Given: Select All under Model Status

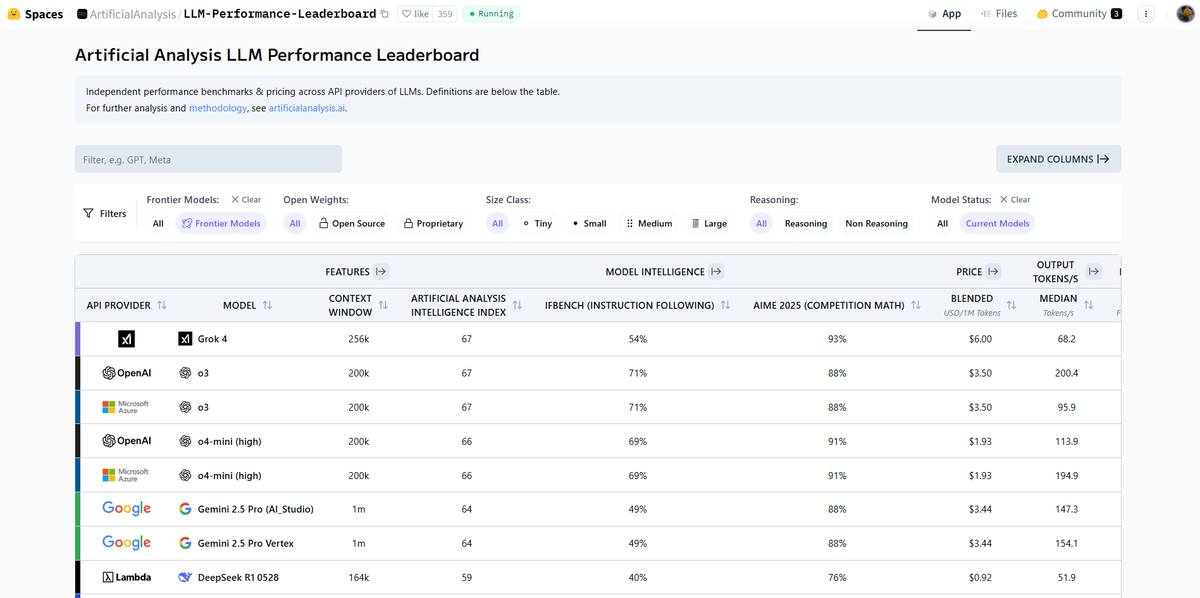Looking at the screenshot, I should click(942, 223).
